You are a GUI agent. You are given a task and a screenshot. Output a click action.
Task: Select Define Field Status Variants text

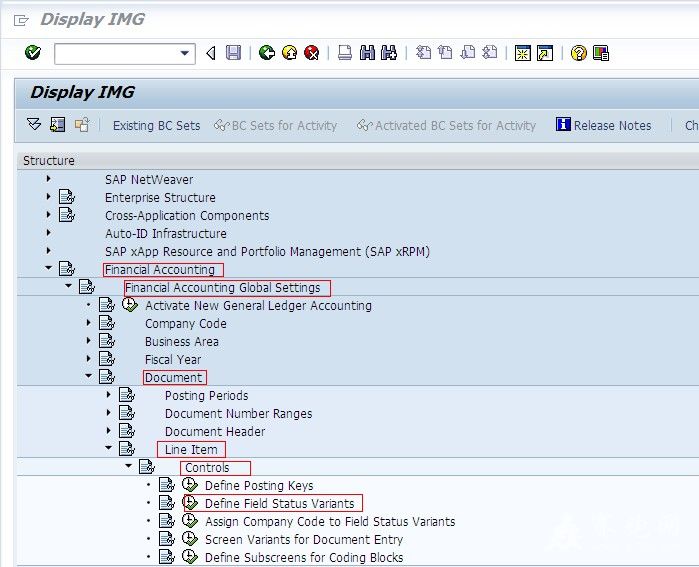pyautogui.click(x=280, y=504)
